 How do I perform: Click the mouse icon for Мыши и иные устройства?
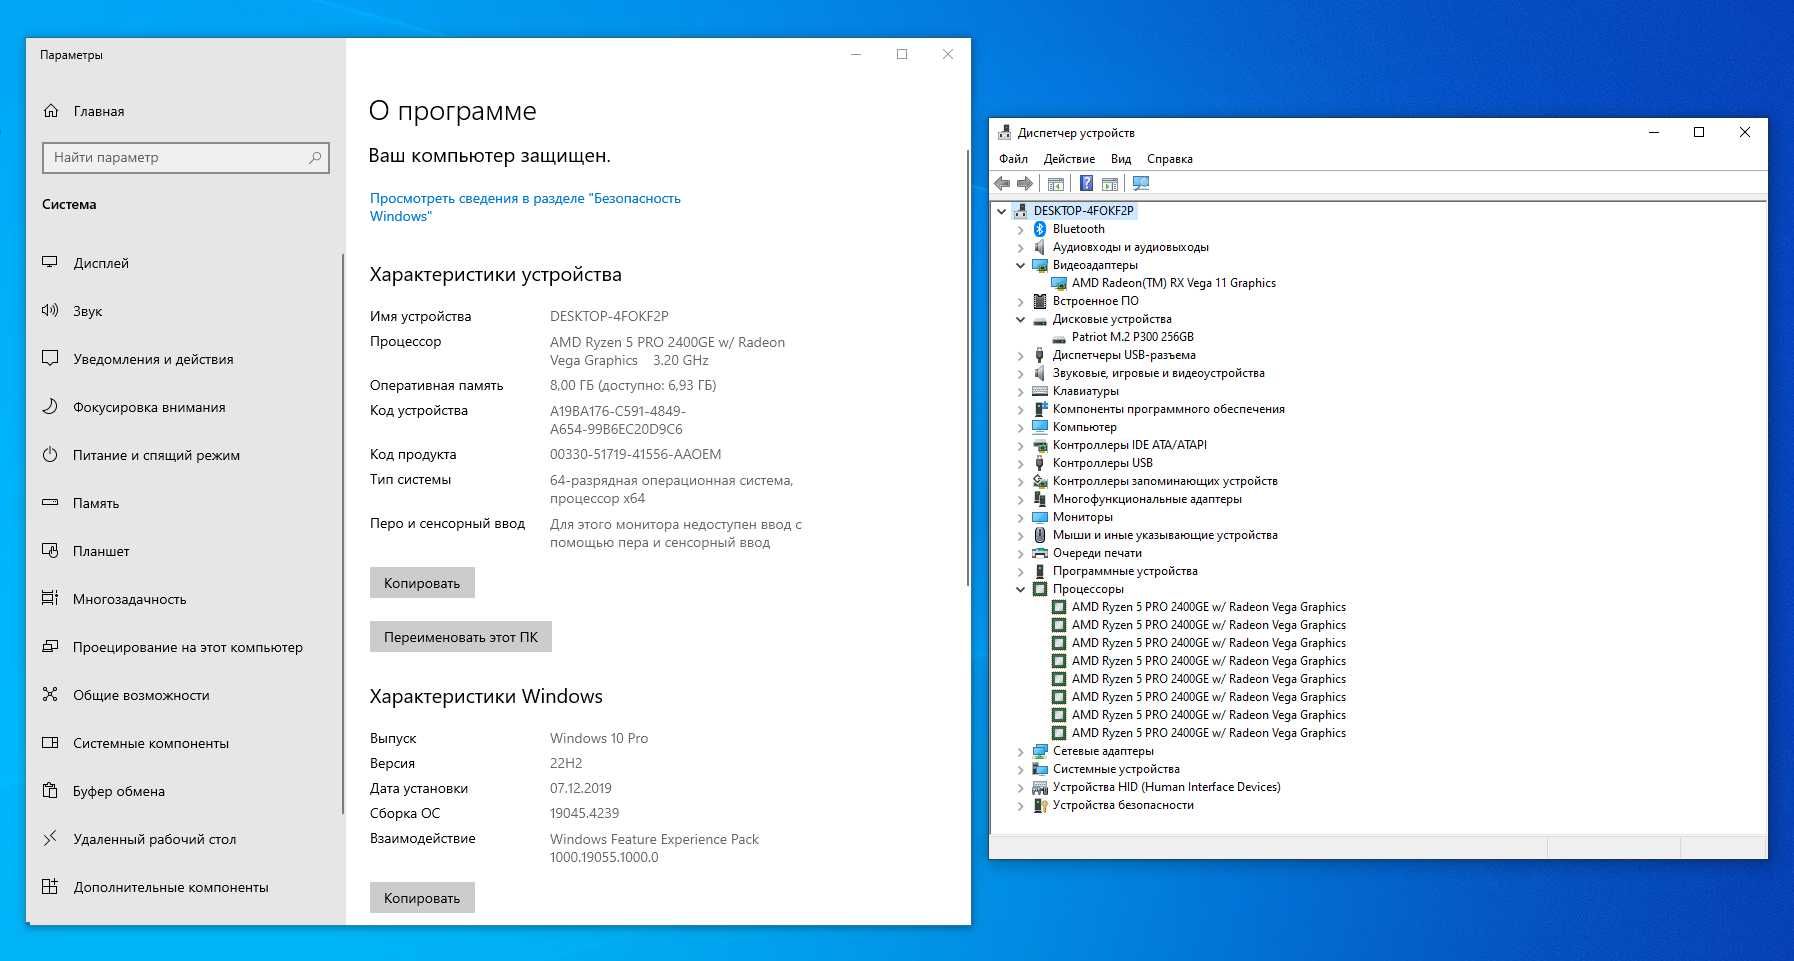tap(1040, 535)
